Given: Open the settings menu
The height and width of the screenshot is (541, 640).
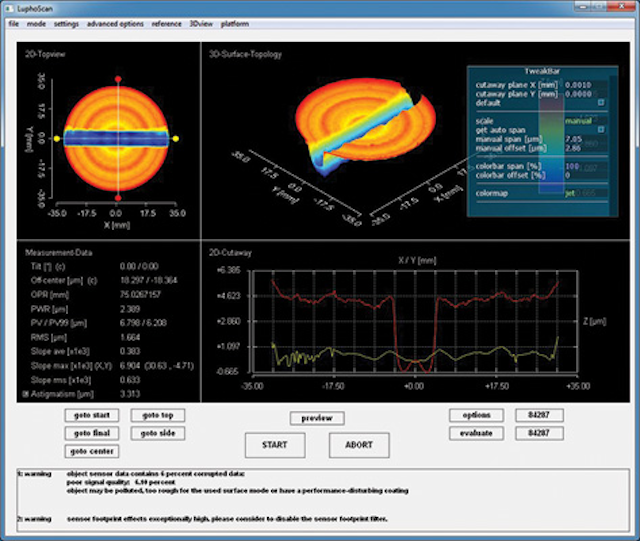Looking at the screenshot, I should [66, 24].
